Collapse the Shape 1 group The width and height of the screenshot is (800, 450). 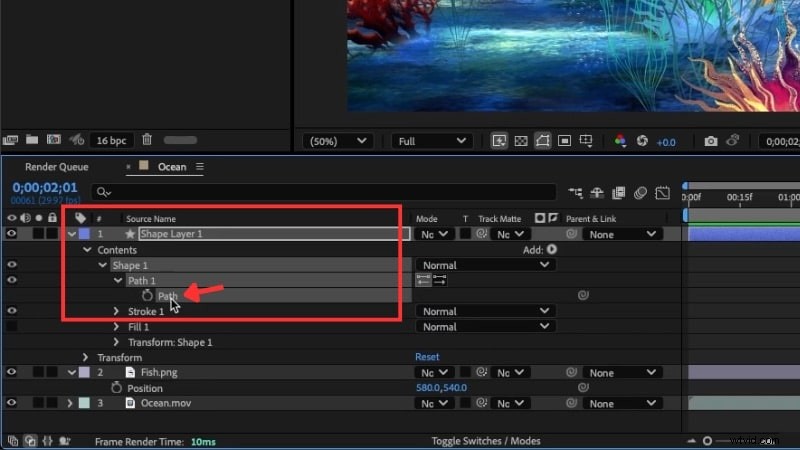(x=102, y=265)
